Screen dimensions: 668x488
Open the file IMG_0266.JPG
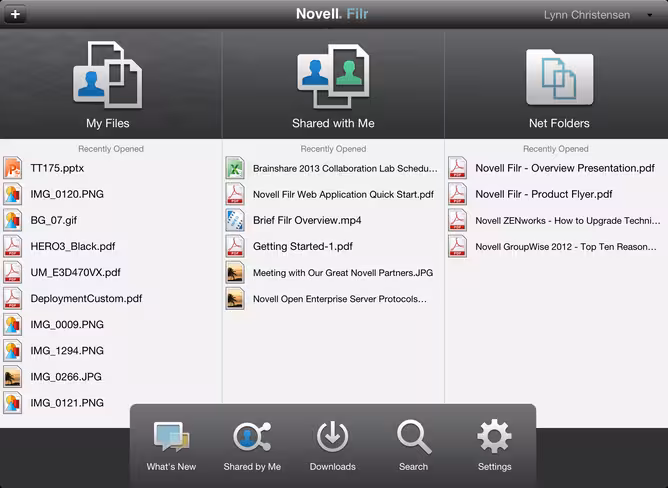66,377
